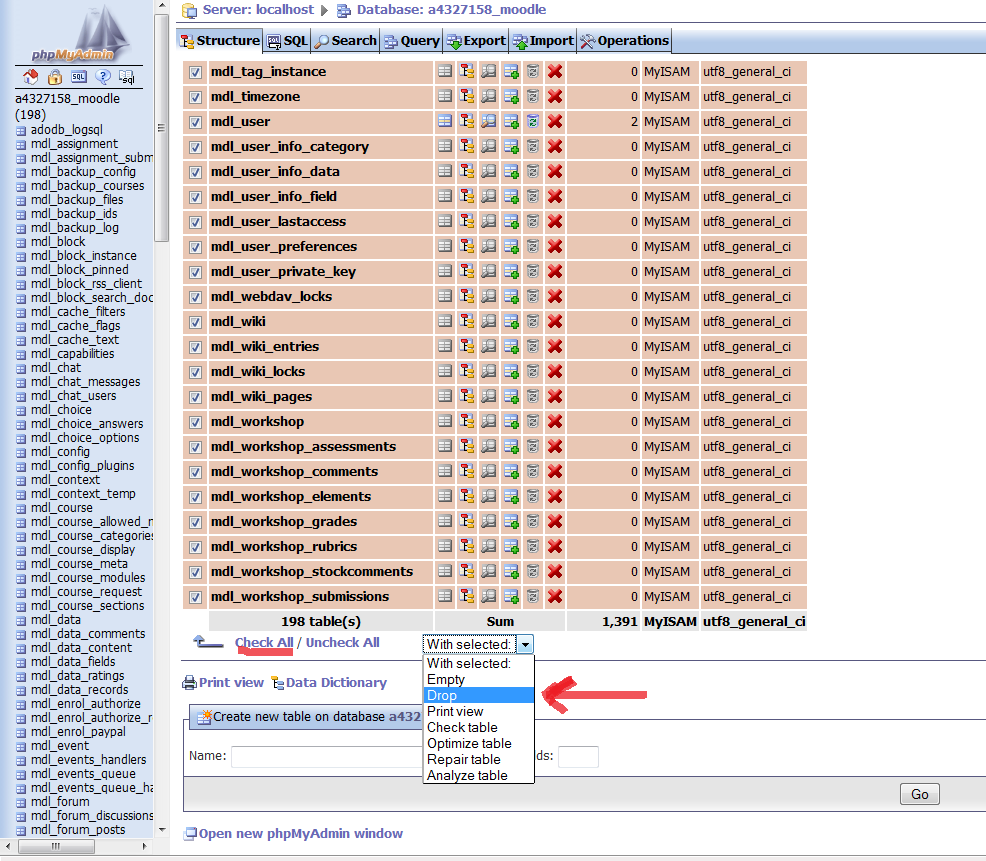Screen dimensions: 986x861
Task: Uncheck the mdl_workshop_elements checkbox
Action: (x=196, y=497)
